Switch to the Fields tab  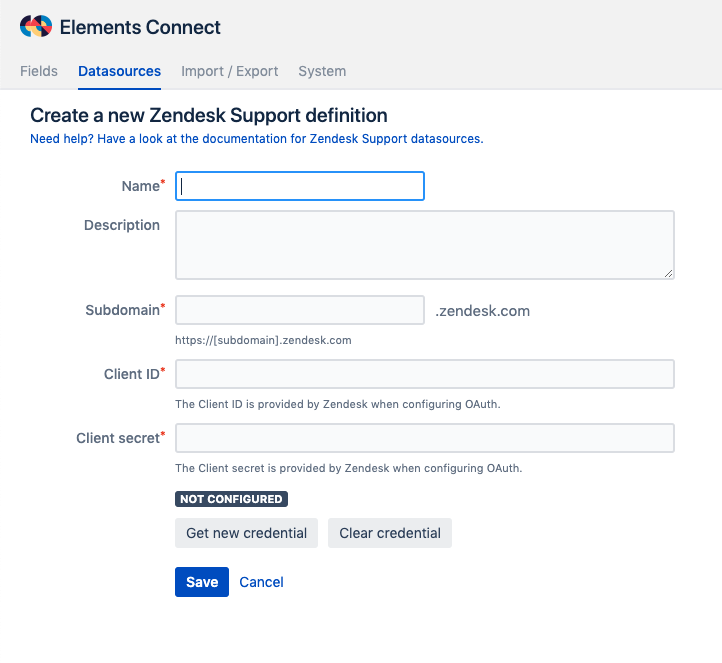point(39,71)
